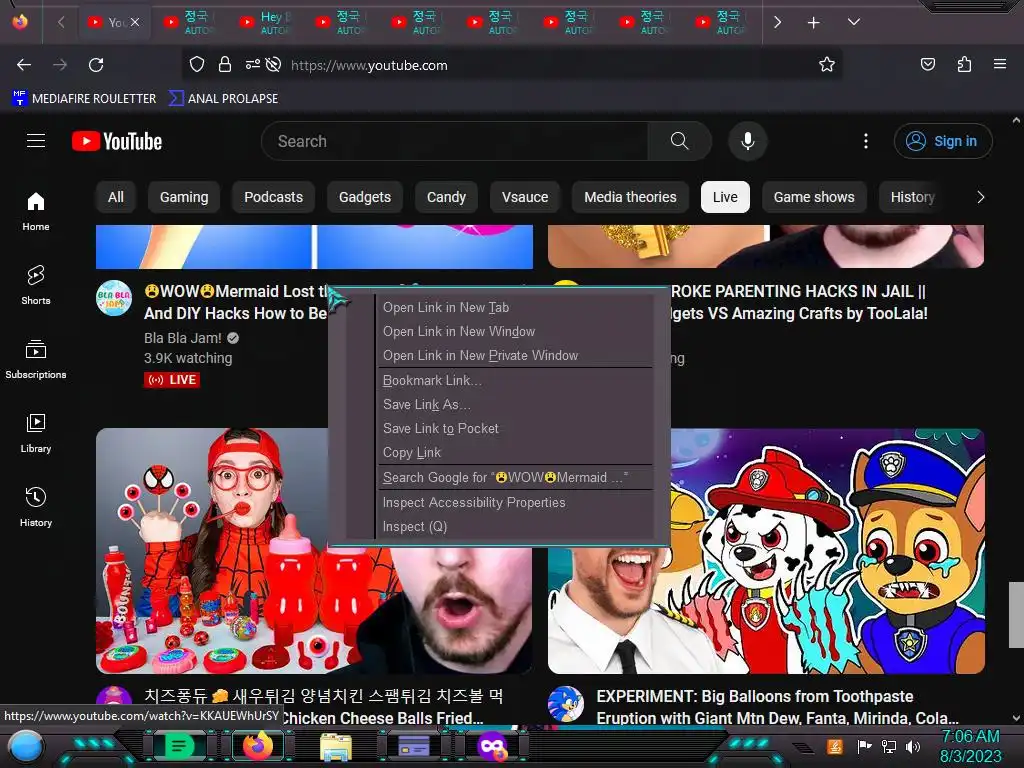Image resolution: width=1024 pixels, height=768 pixels.
Task: Open Start orb on taskbar
Action: tap(25, 746)
